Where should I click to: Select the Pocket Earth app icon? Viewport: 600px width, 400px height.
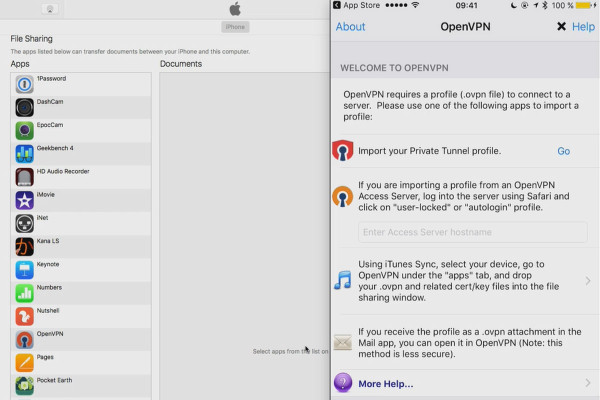click(24, 386)
